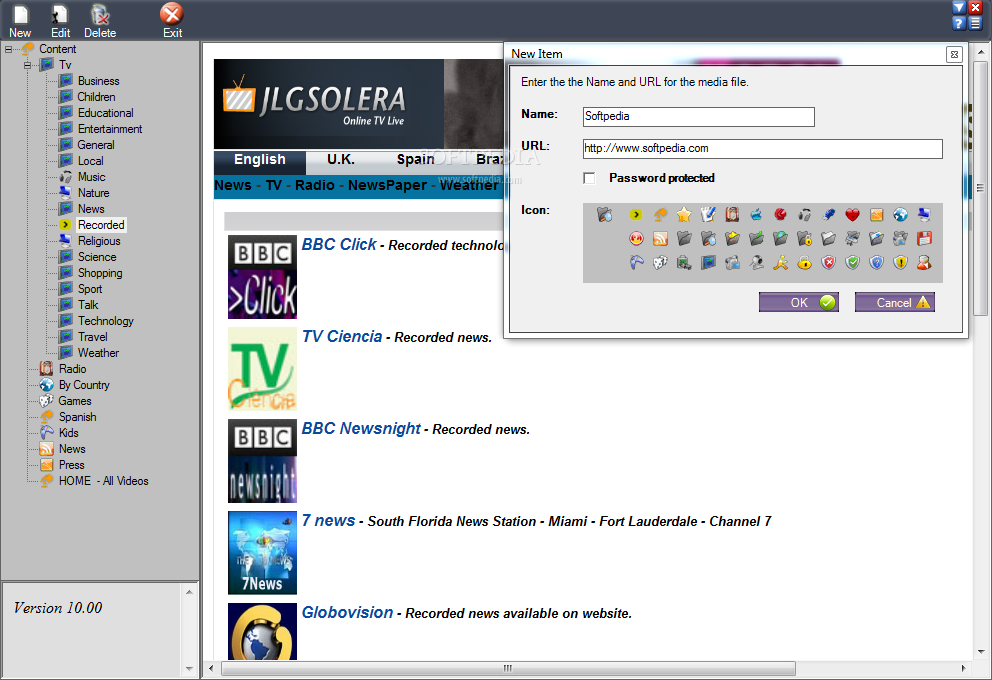
Task: Pick the red floppy disk icon
Action: point(924,238)
